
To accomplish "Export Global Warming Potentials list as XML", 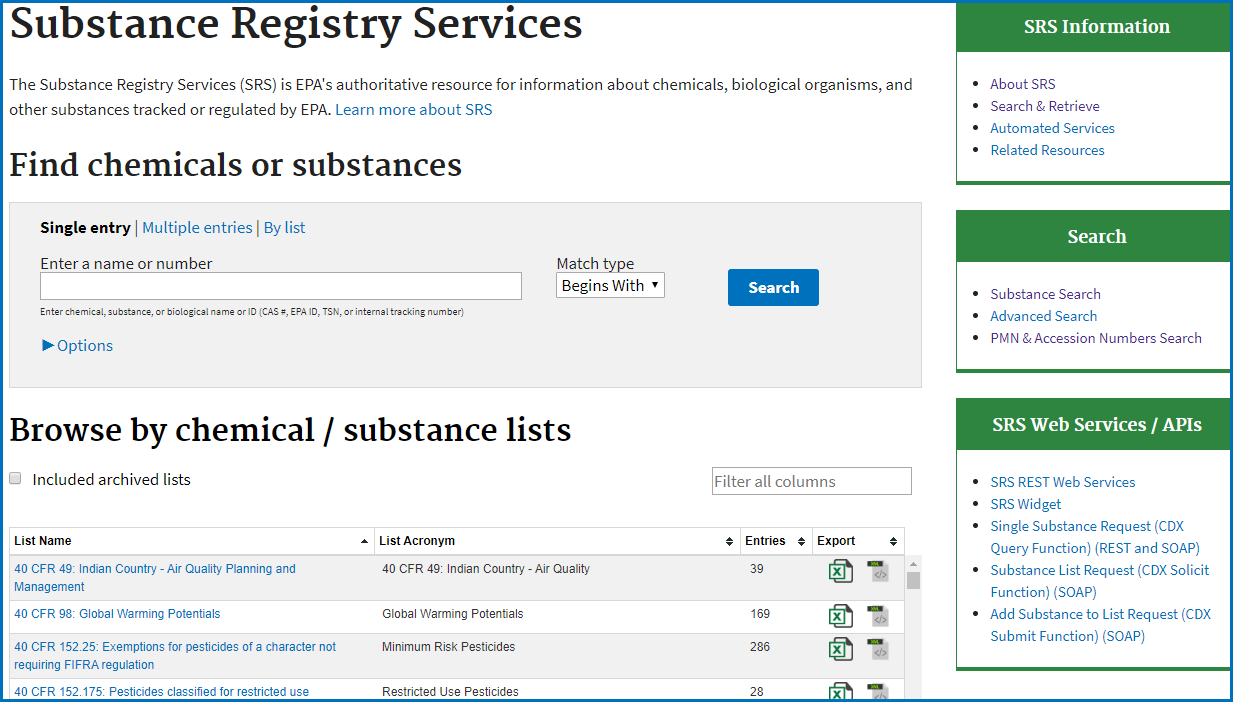I will point(878,616).
